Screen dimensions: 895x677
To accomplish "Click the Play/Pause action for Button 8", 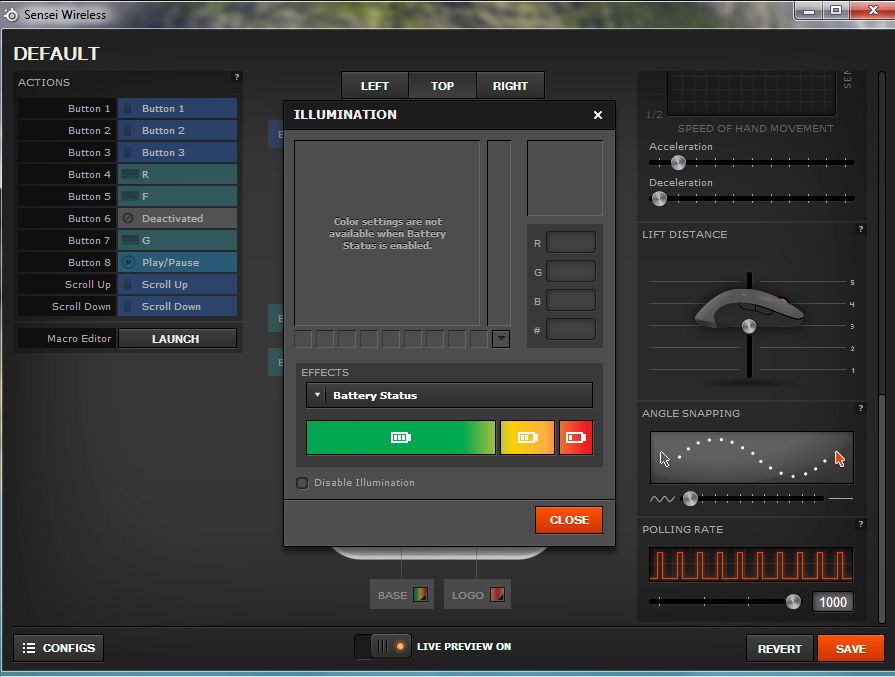I will tap(177, 263).
